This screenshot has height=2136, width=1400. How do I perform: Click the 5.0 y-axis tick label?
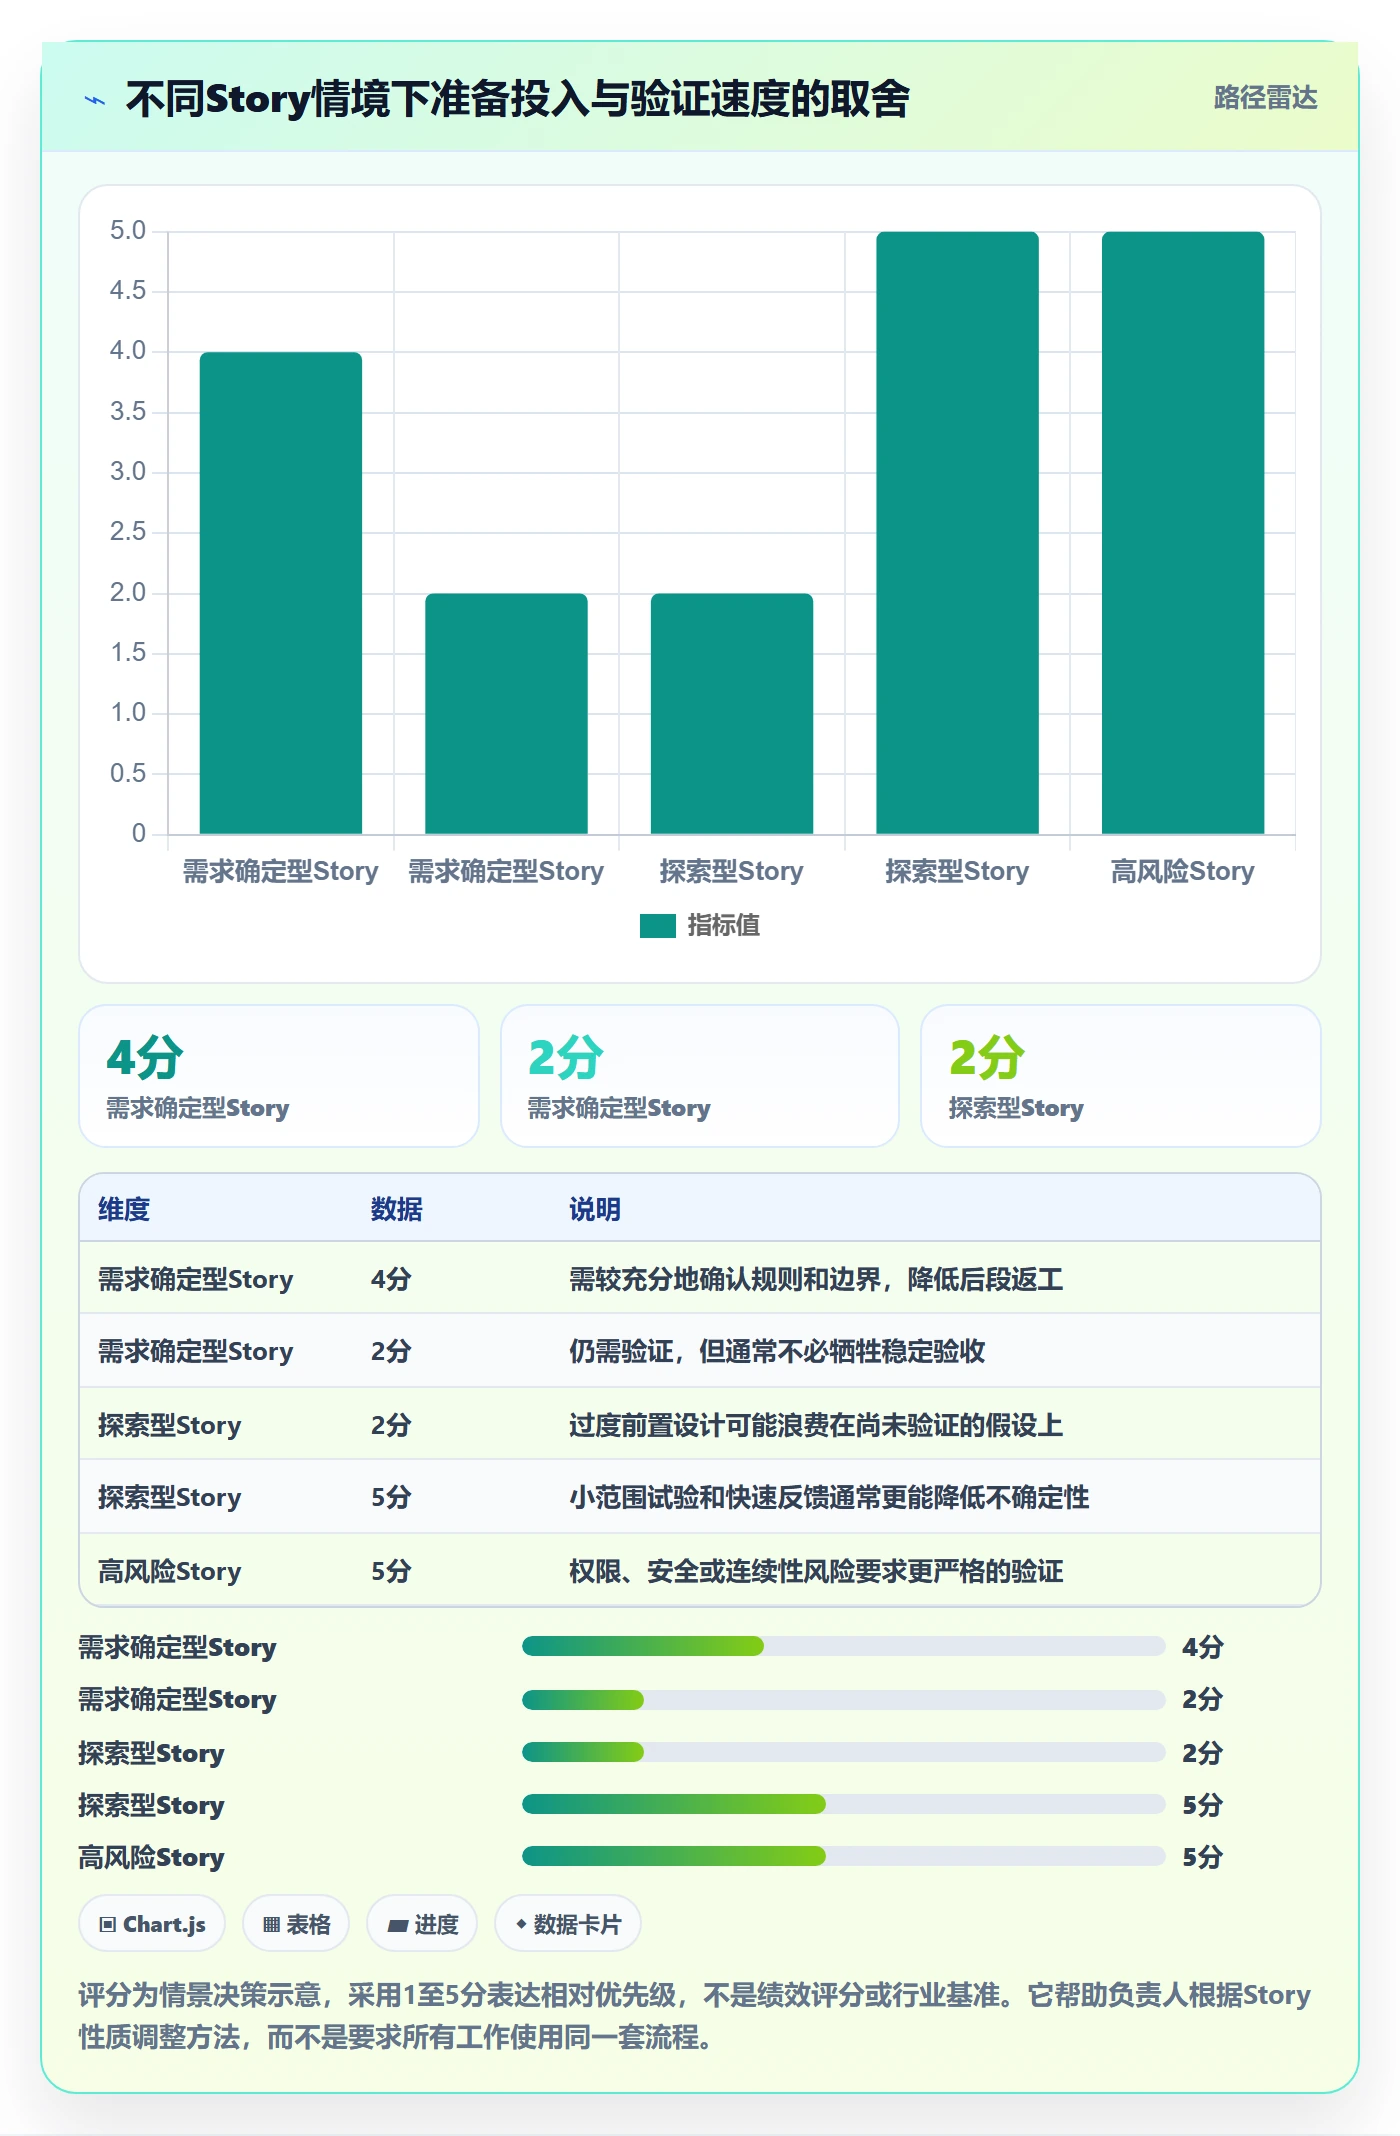coord(128,231)
